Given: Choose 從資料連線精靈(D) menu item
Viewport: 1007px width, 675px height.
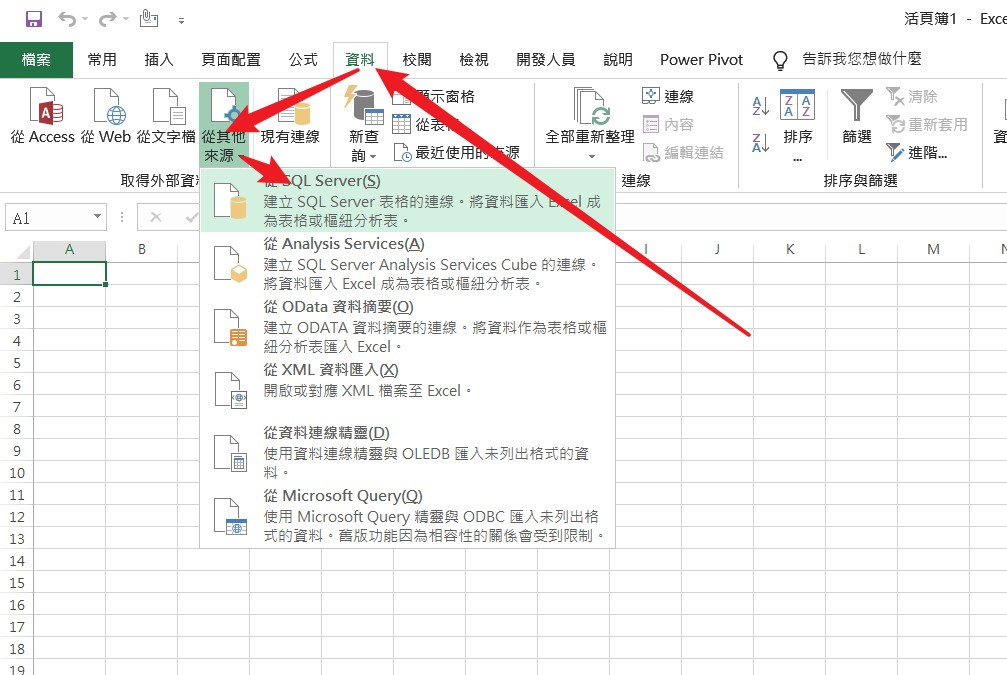Looking at the screenshot, I should coord(408,451).
